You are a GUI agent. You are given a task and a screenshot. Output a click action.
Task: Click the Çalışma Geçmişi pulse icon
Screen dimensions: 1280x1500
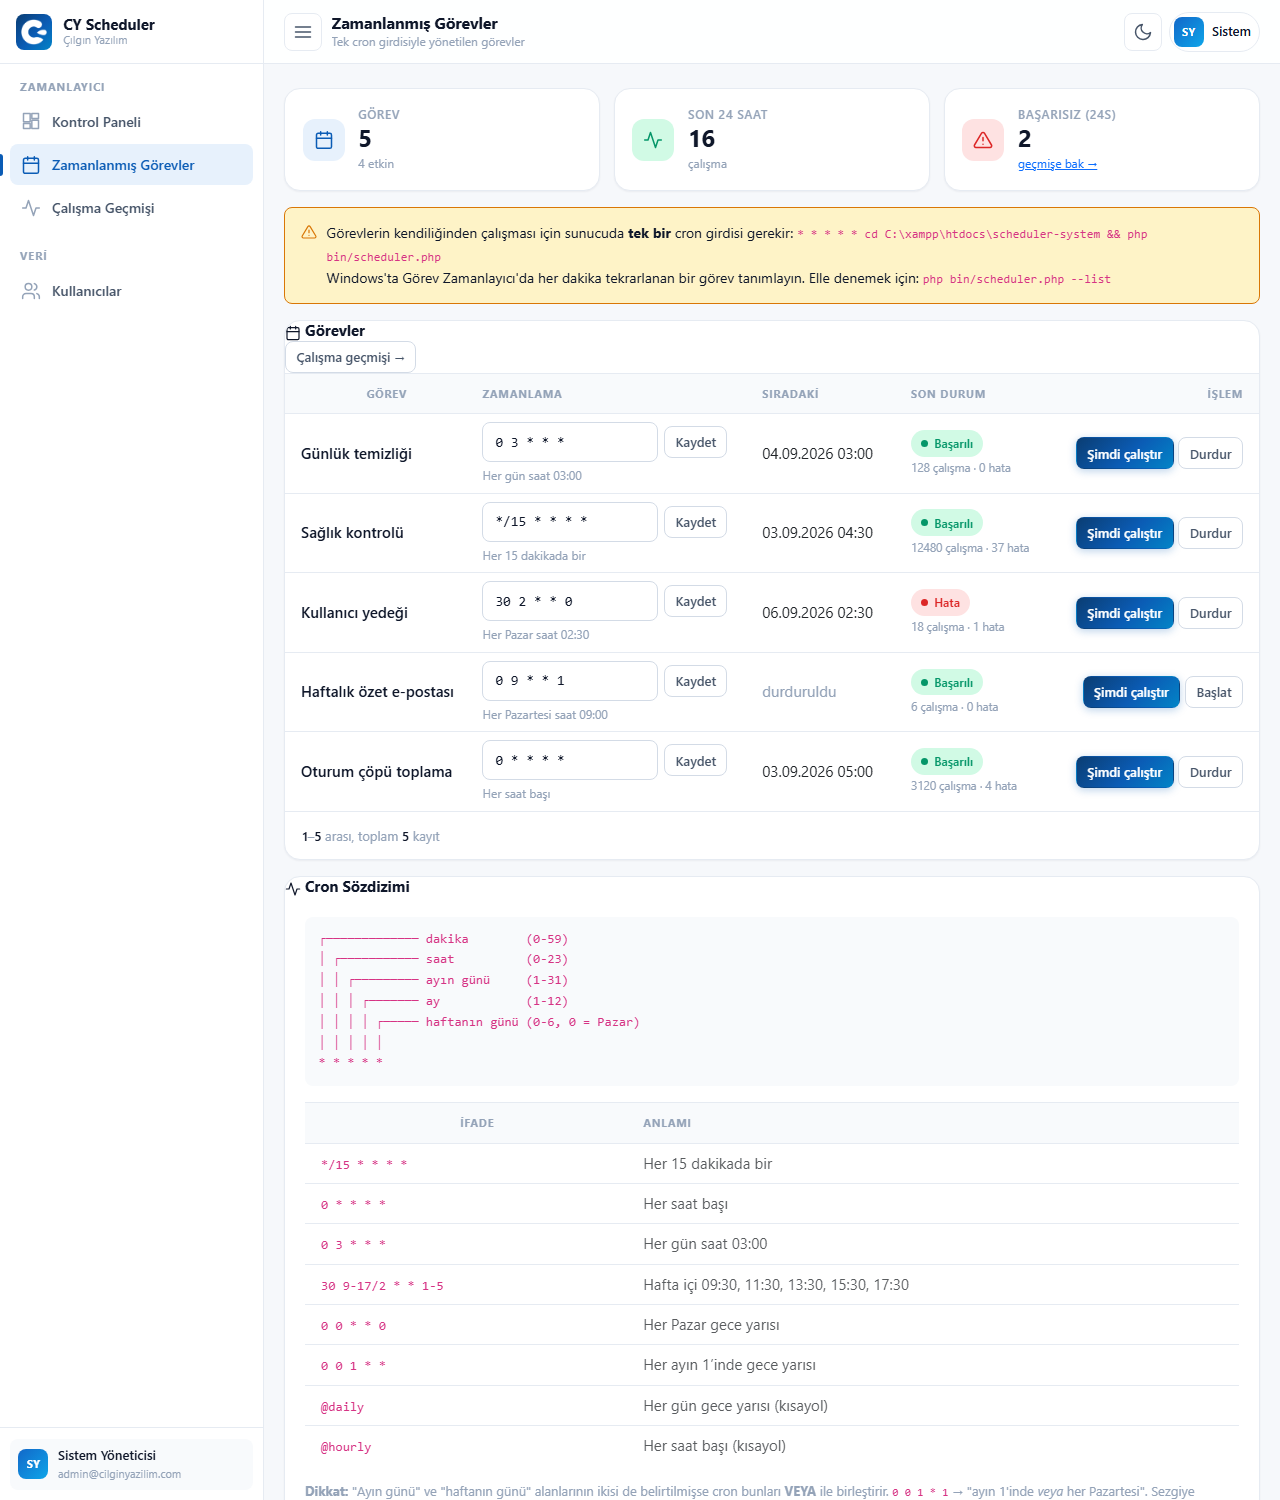(x=31, y=208)
